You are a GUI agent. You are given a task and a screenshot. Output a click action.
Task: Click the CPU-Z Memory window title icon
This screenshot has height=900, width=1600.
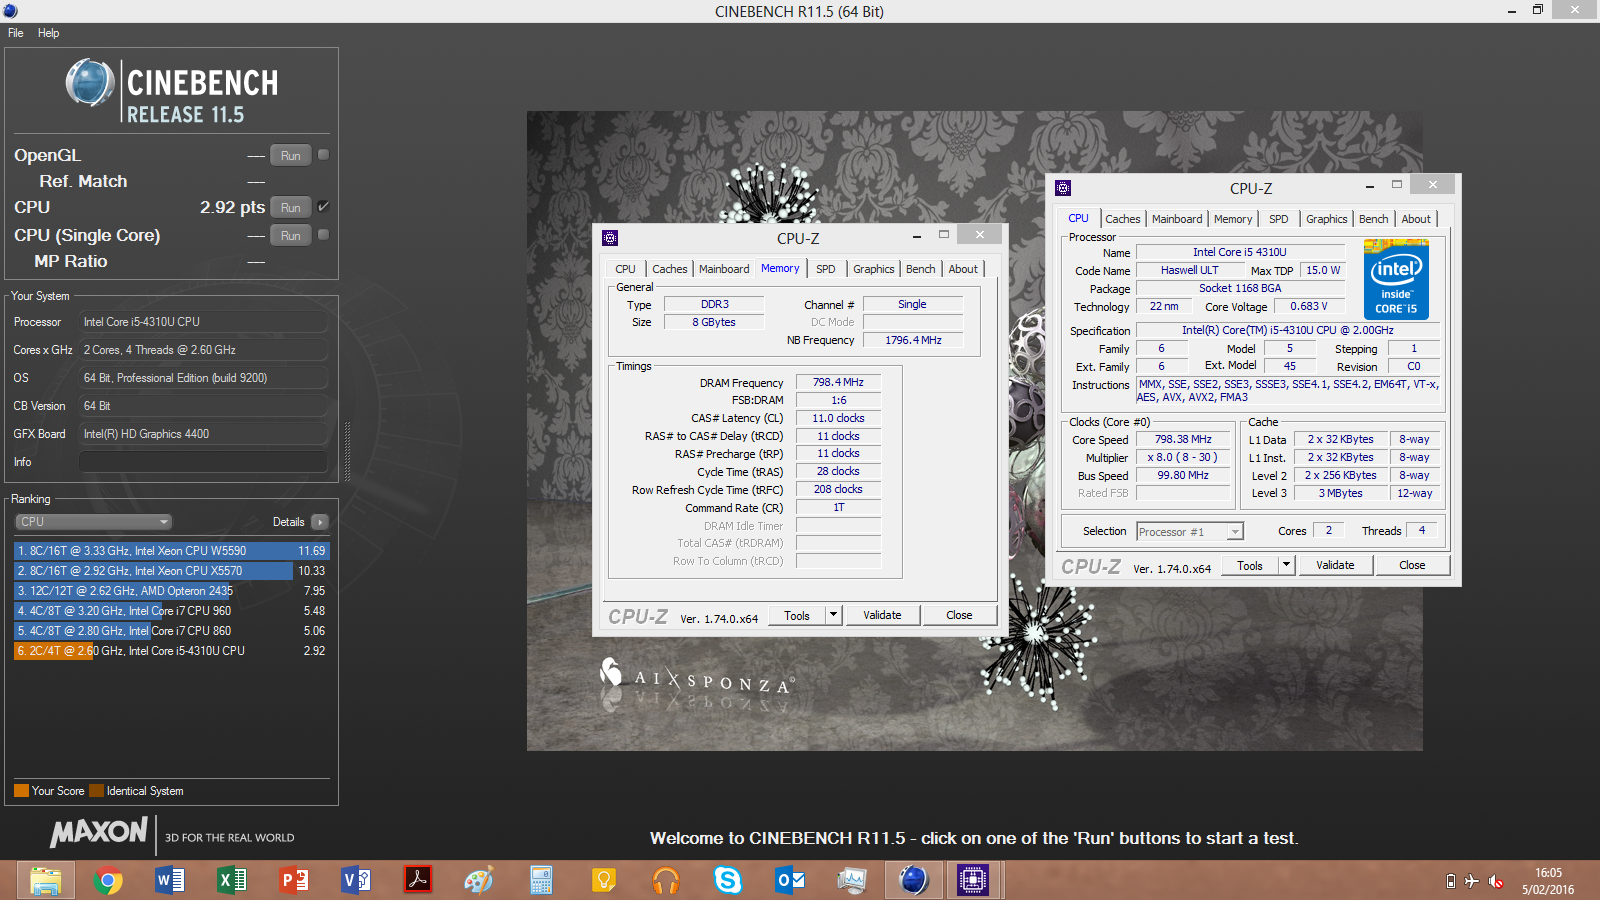point(610,238)
